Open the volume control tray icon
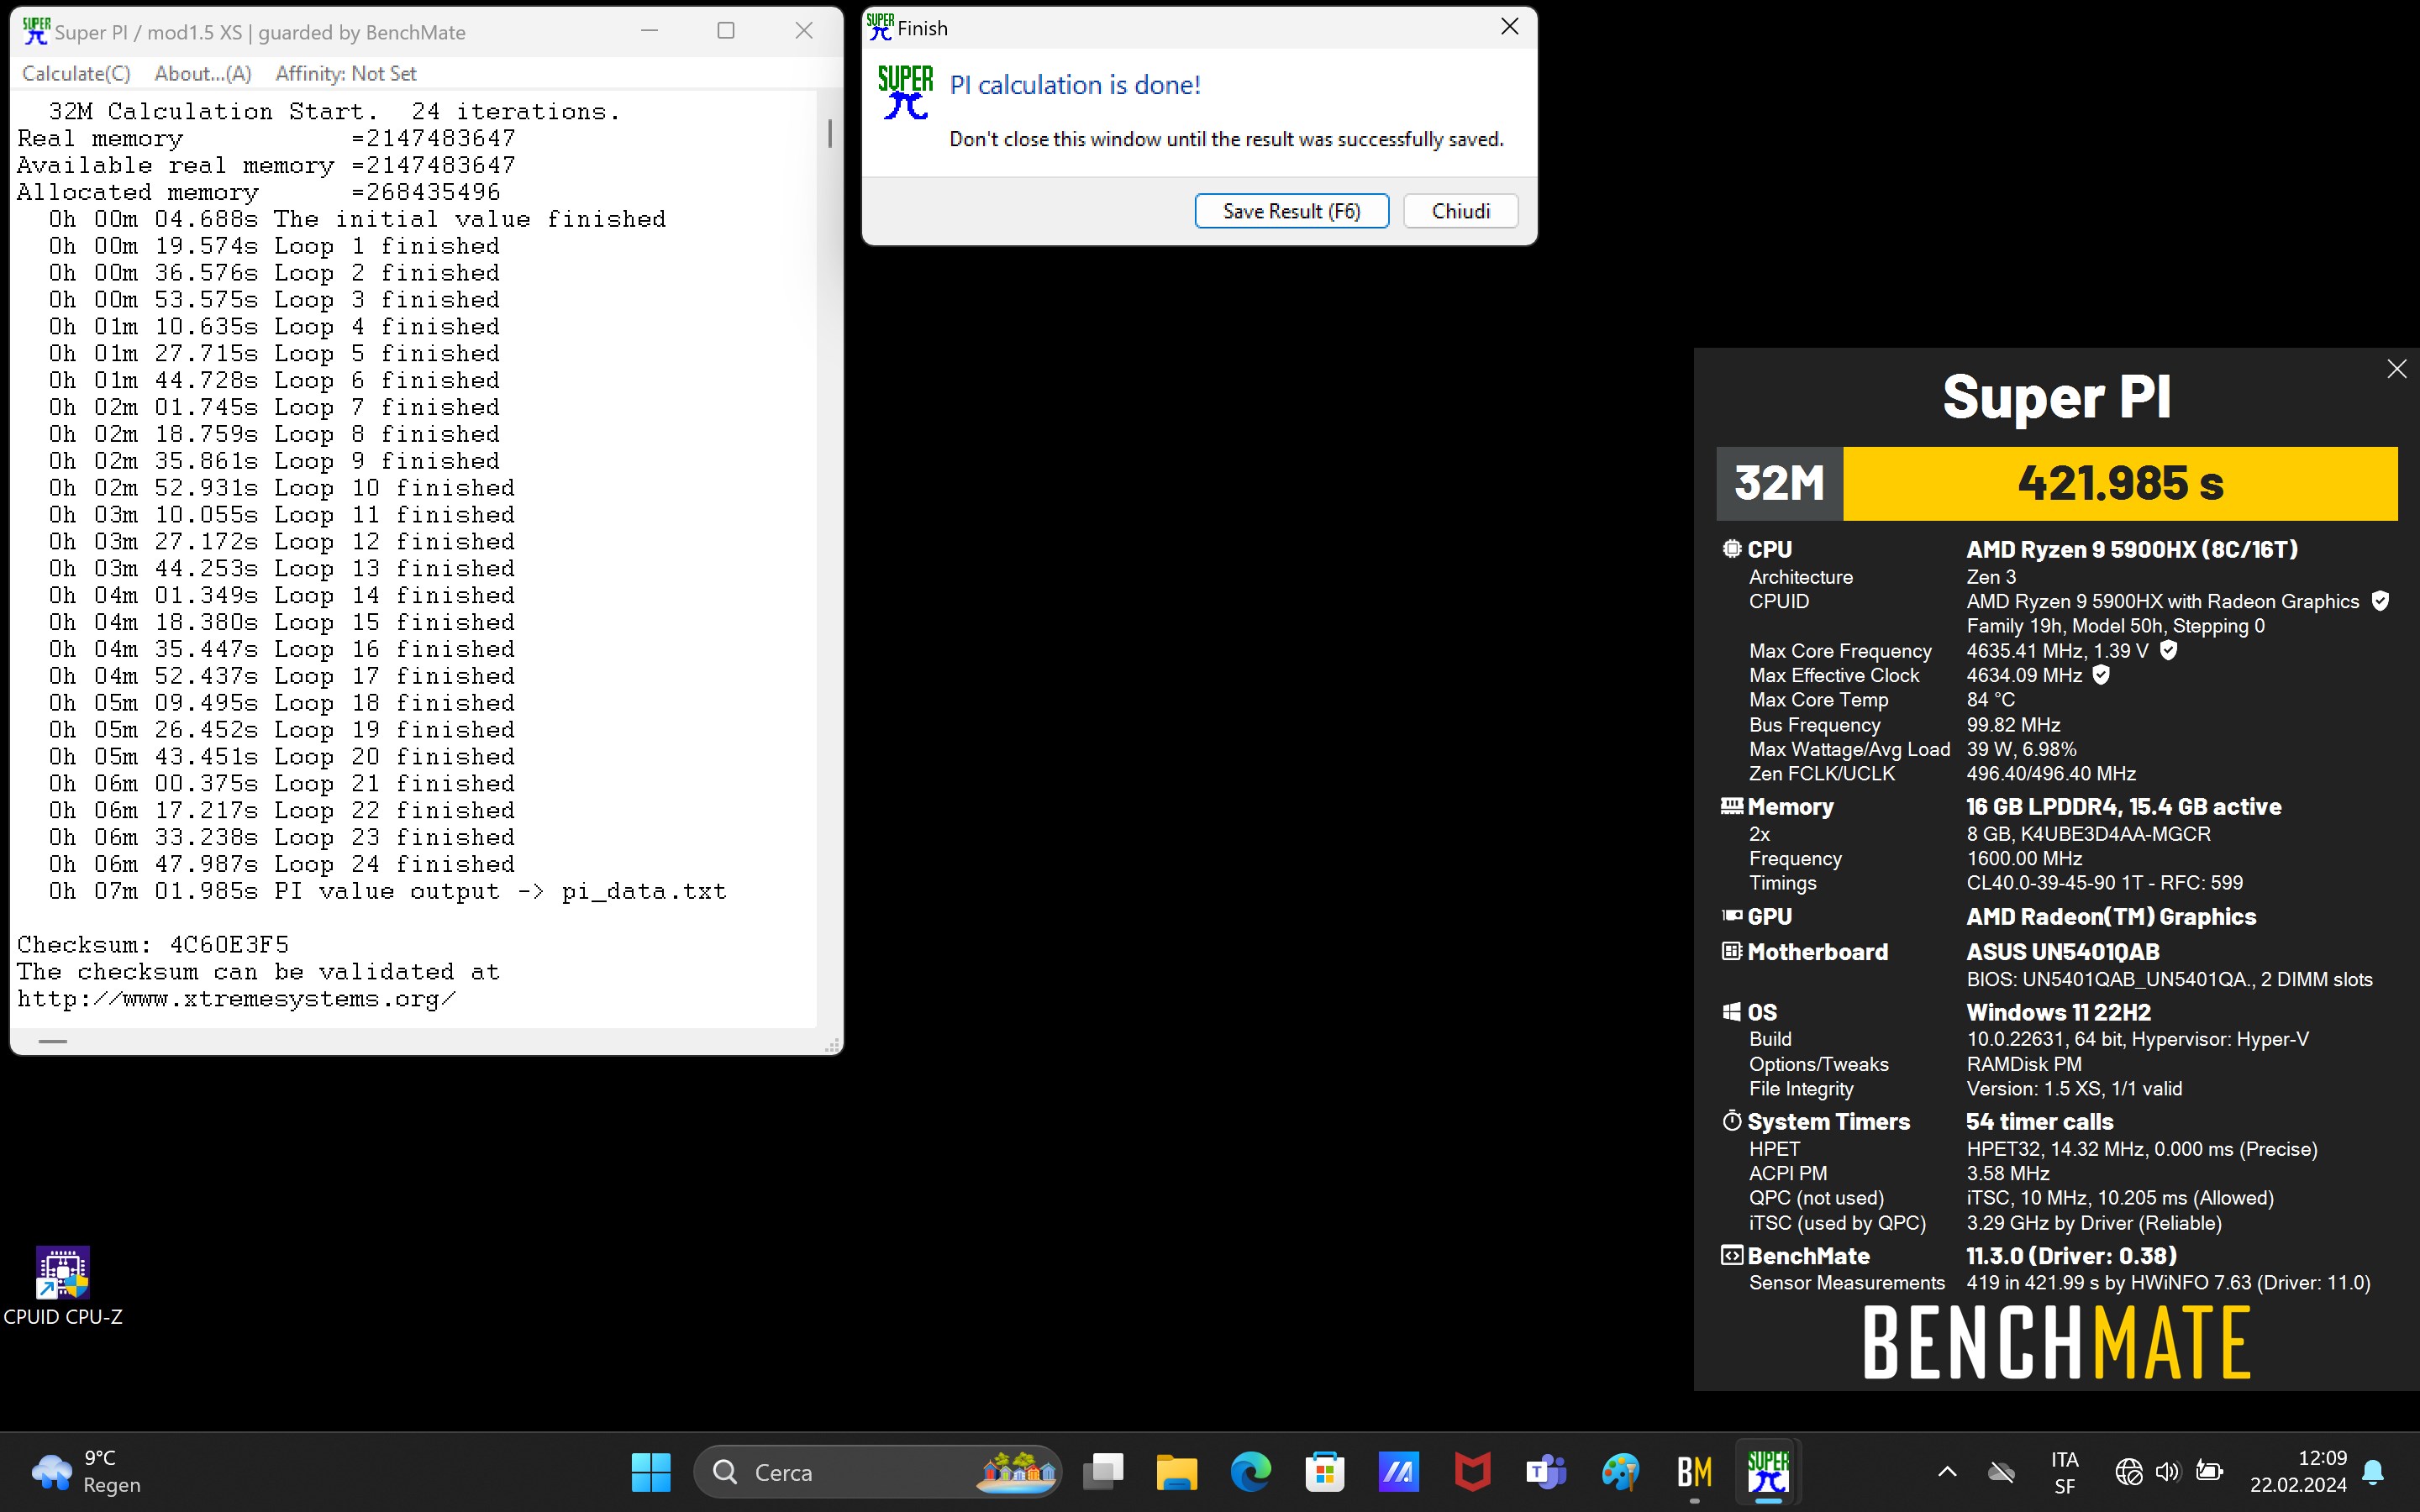This screenshot has height=1512, width=2420. [x=2167, y=1471]
